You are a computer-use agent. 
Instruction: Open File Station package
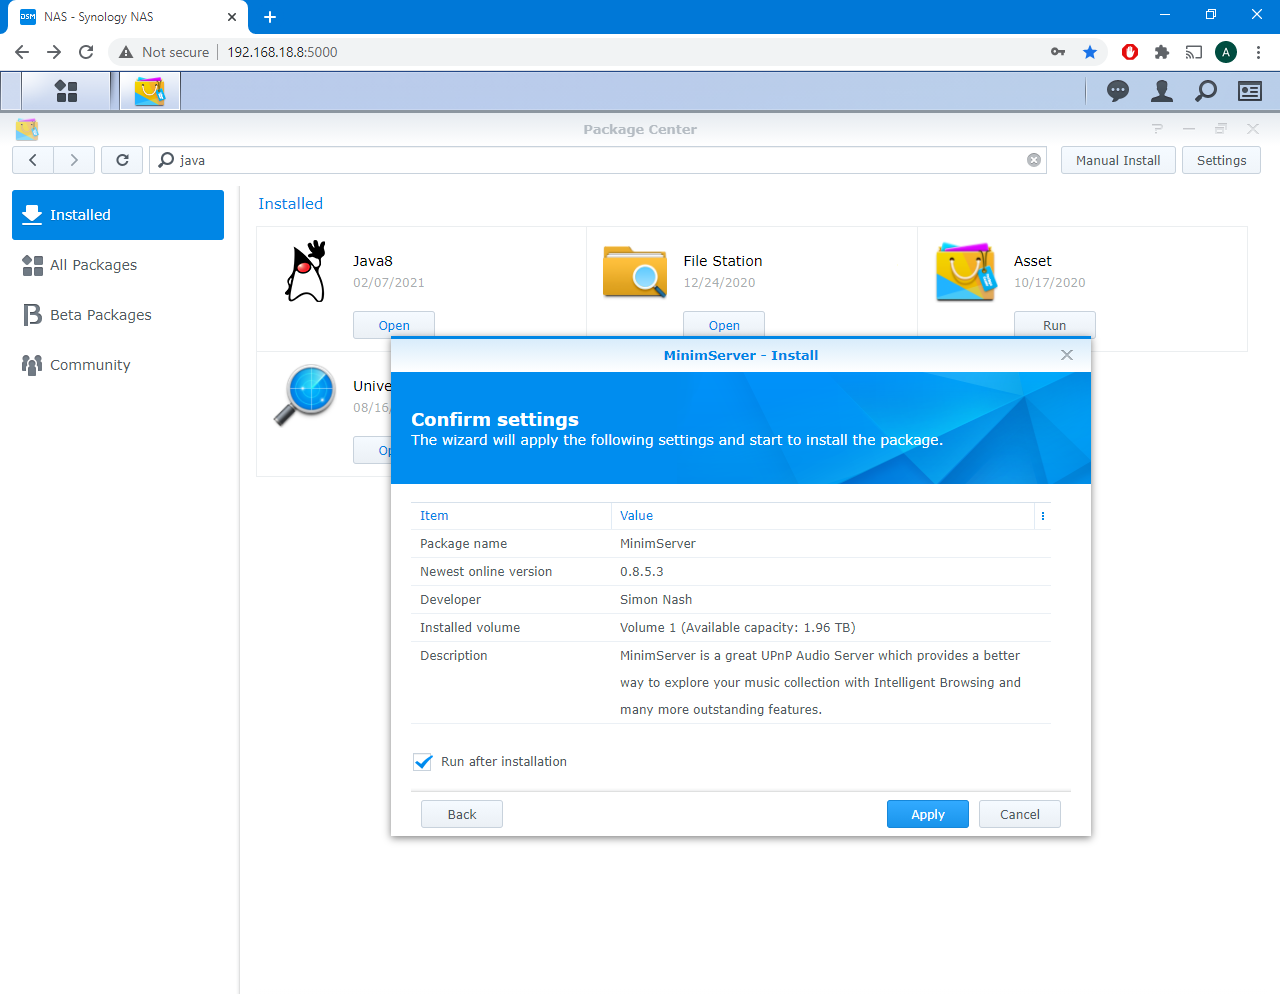pyautogui.click(x=724, y=325)
